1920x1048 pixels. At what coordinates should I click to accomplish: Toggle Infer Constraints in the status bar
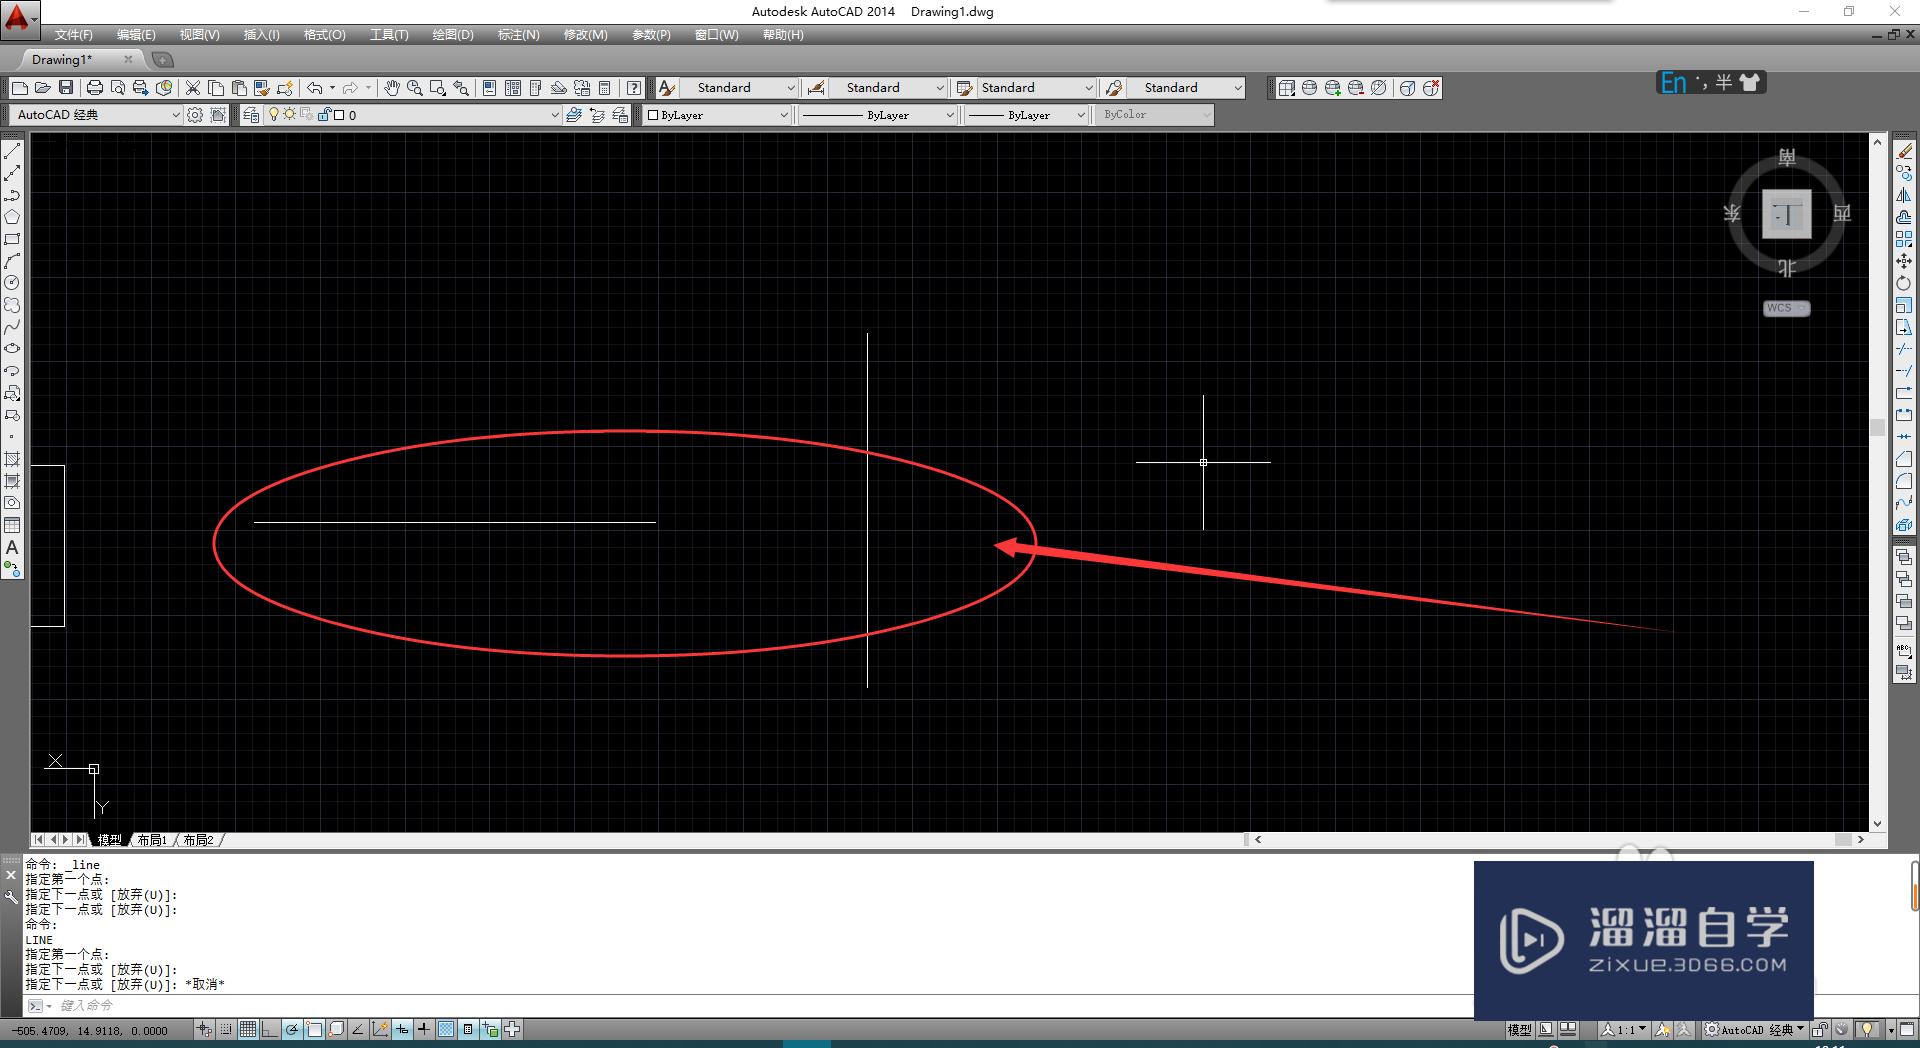(x=204, y=1029)
